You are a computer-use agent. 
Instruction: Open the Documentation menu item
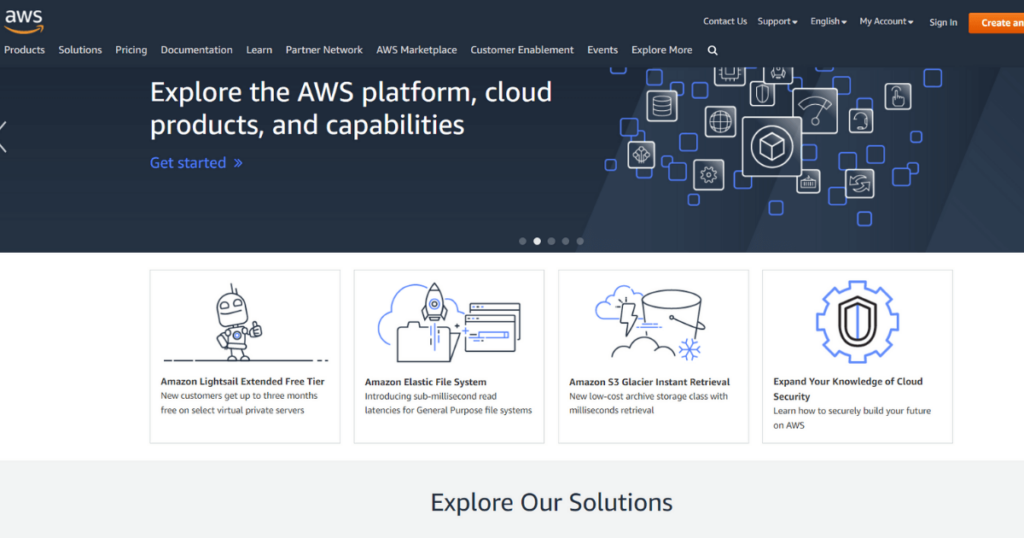click(196, 50)
